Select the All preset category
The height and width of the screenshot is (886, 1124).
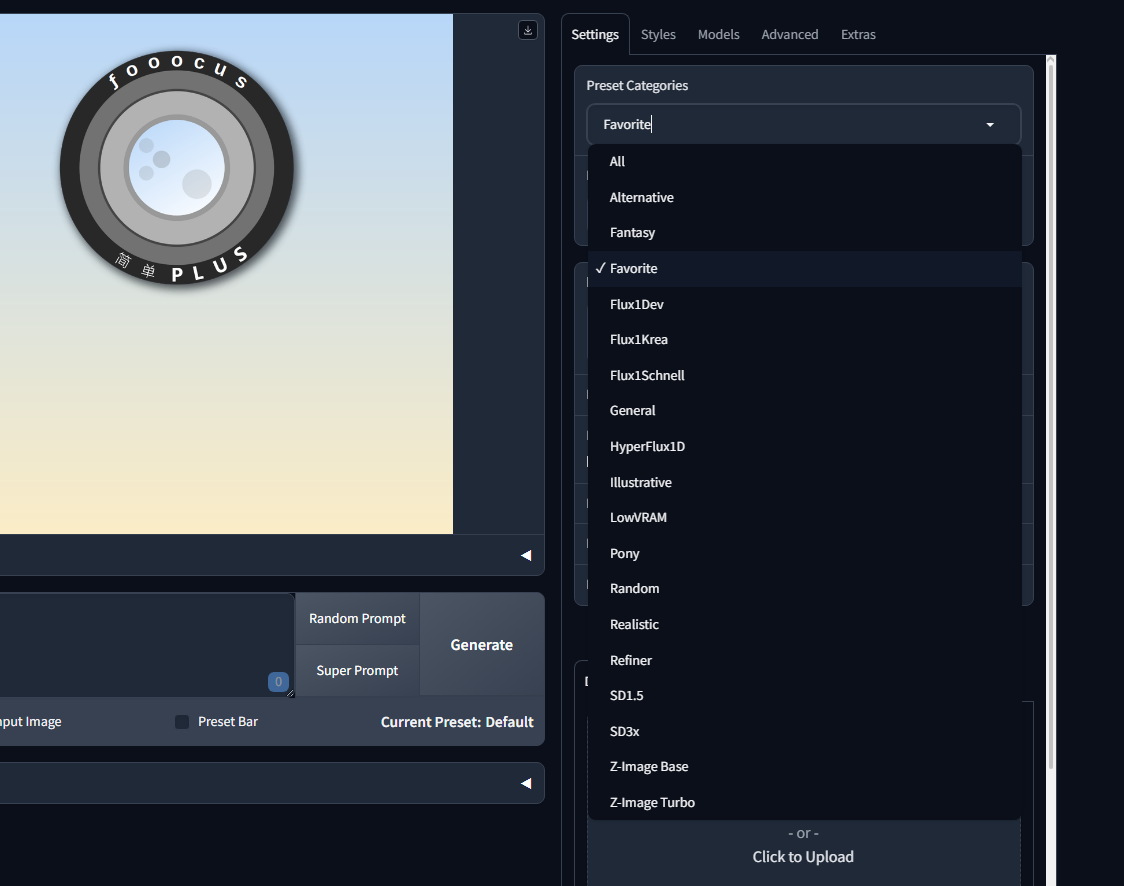click(x=804, y=162)
